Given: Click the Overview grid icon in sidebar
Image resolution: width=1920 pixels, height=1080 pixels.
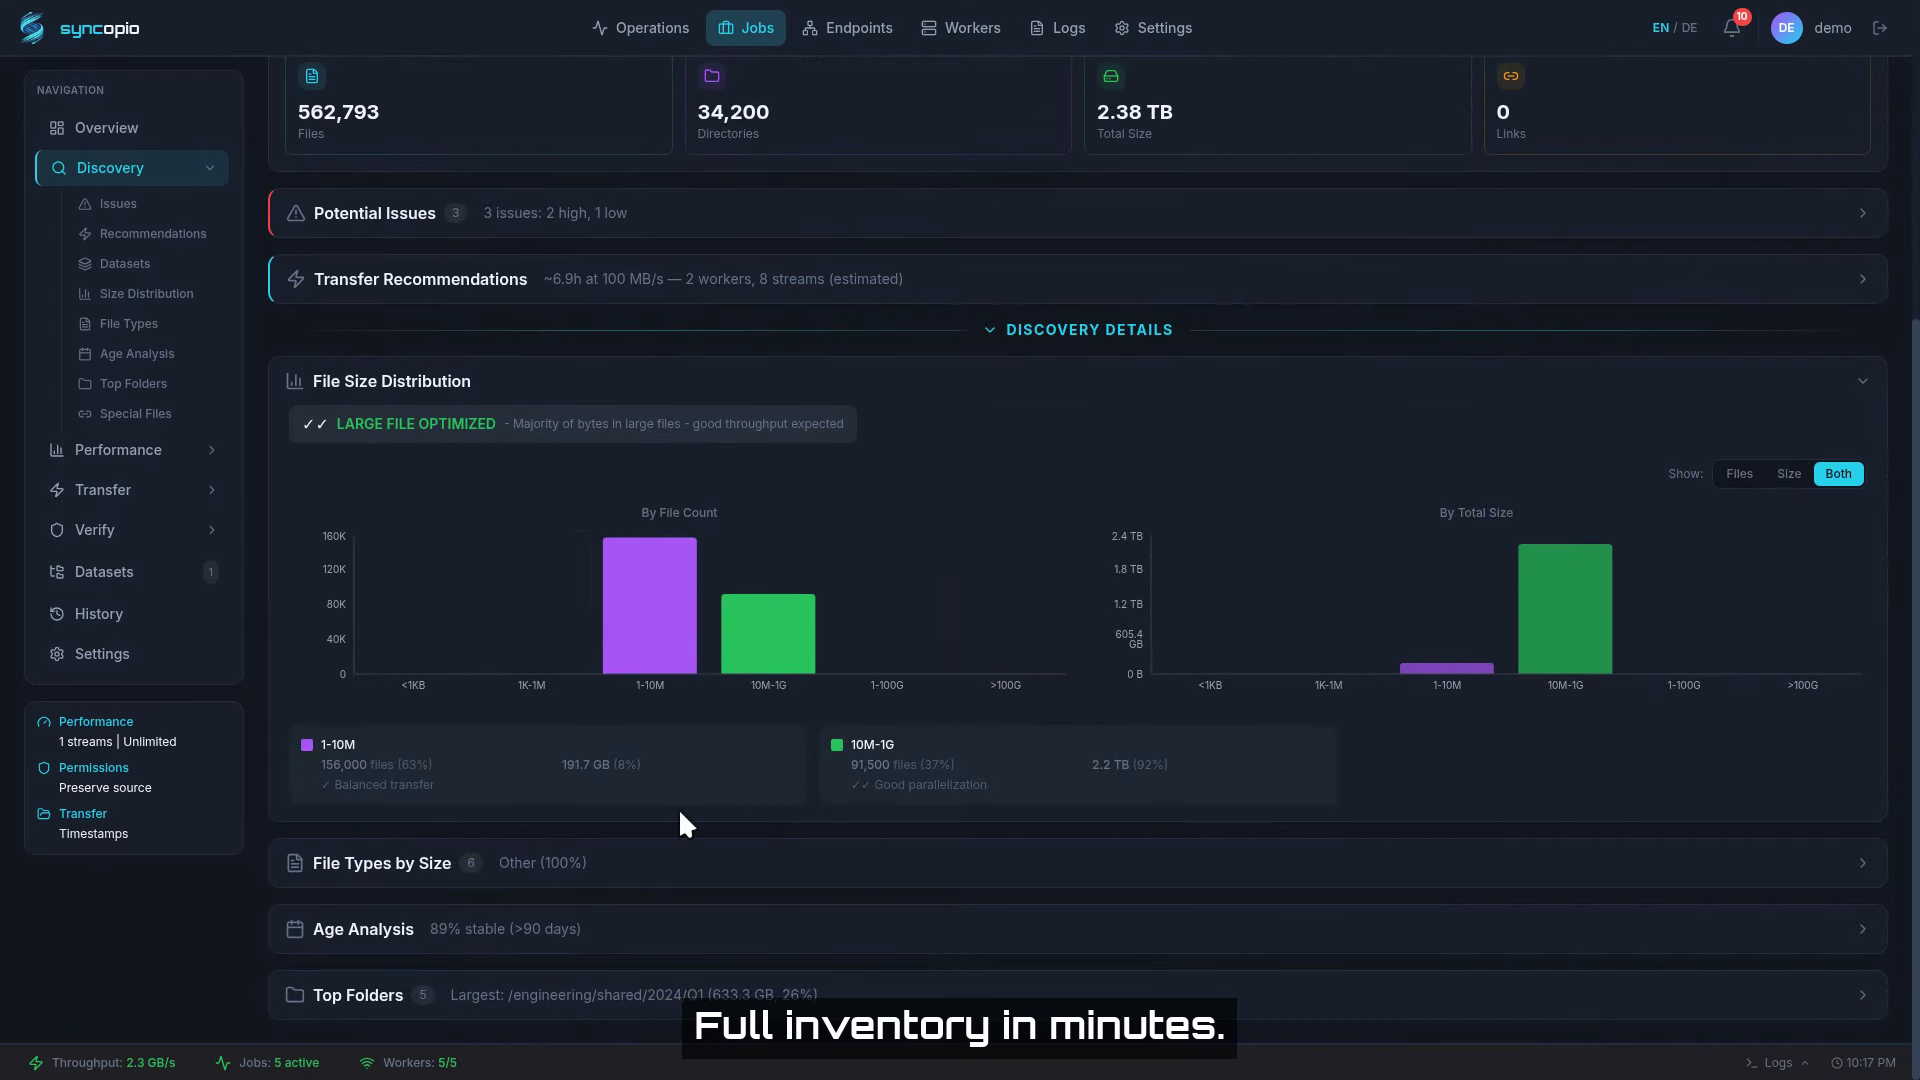Looking at the screenshot, I should [57, 128].
